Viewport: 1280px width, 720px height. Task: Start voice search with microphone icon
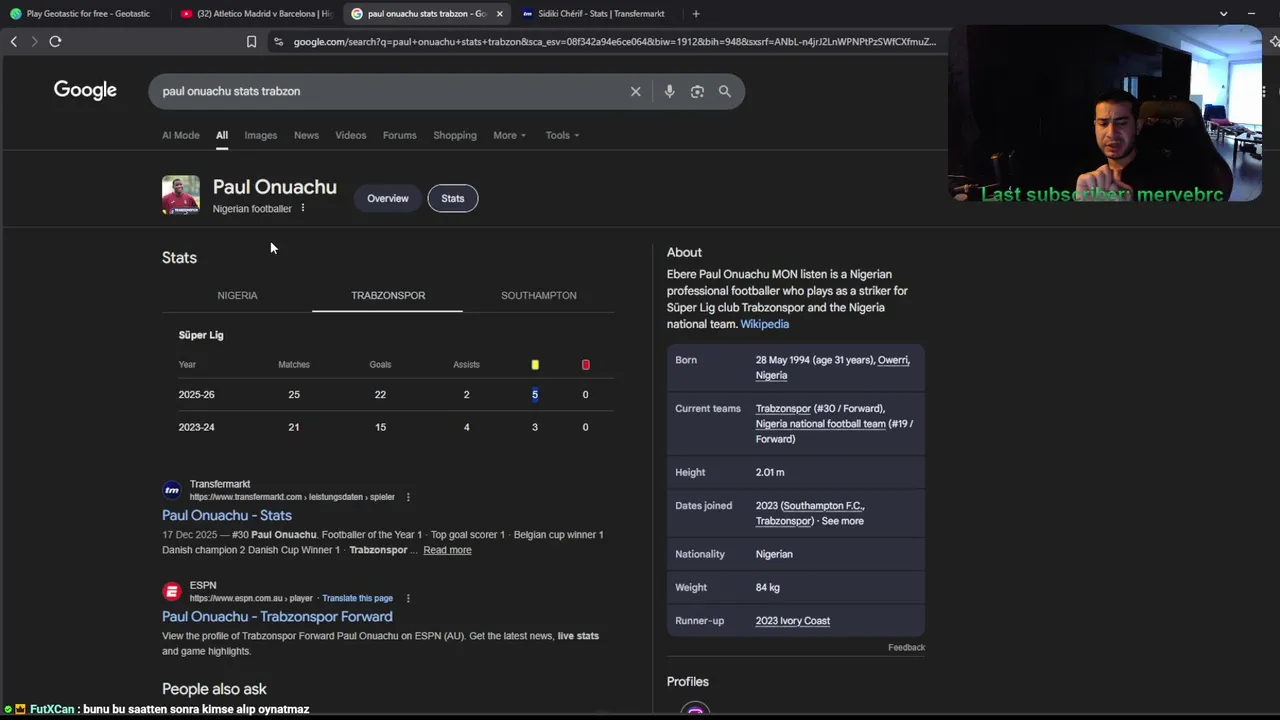point(669,91)
